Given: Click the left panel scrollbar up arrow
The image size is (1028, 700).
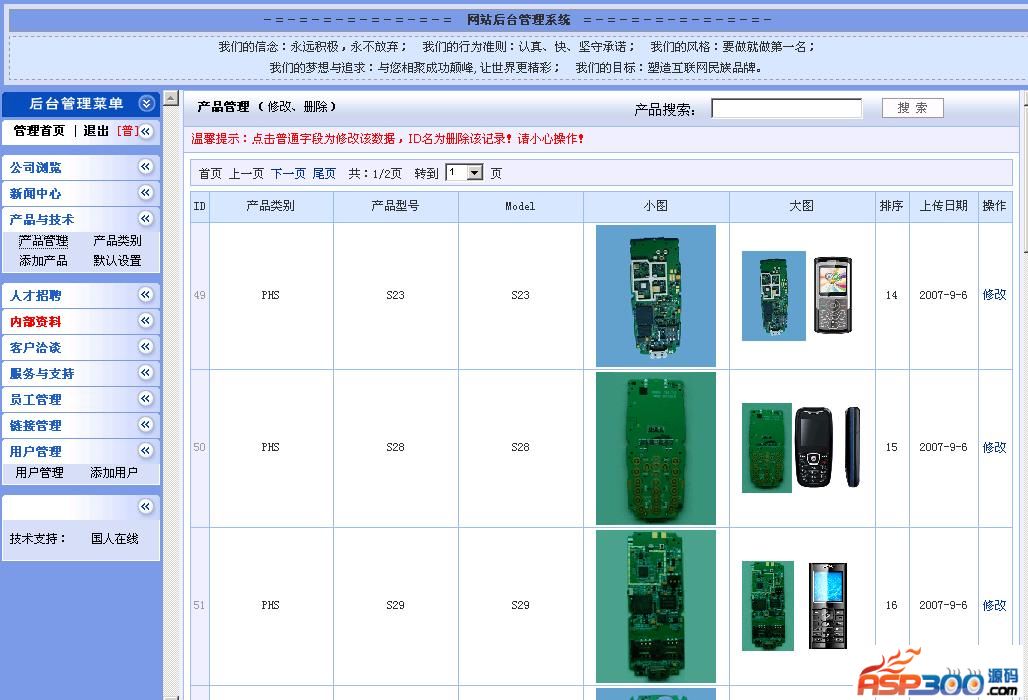Looking at the screenshot, I should pyautogui.click(x=170, y=98).
